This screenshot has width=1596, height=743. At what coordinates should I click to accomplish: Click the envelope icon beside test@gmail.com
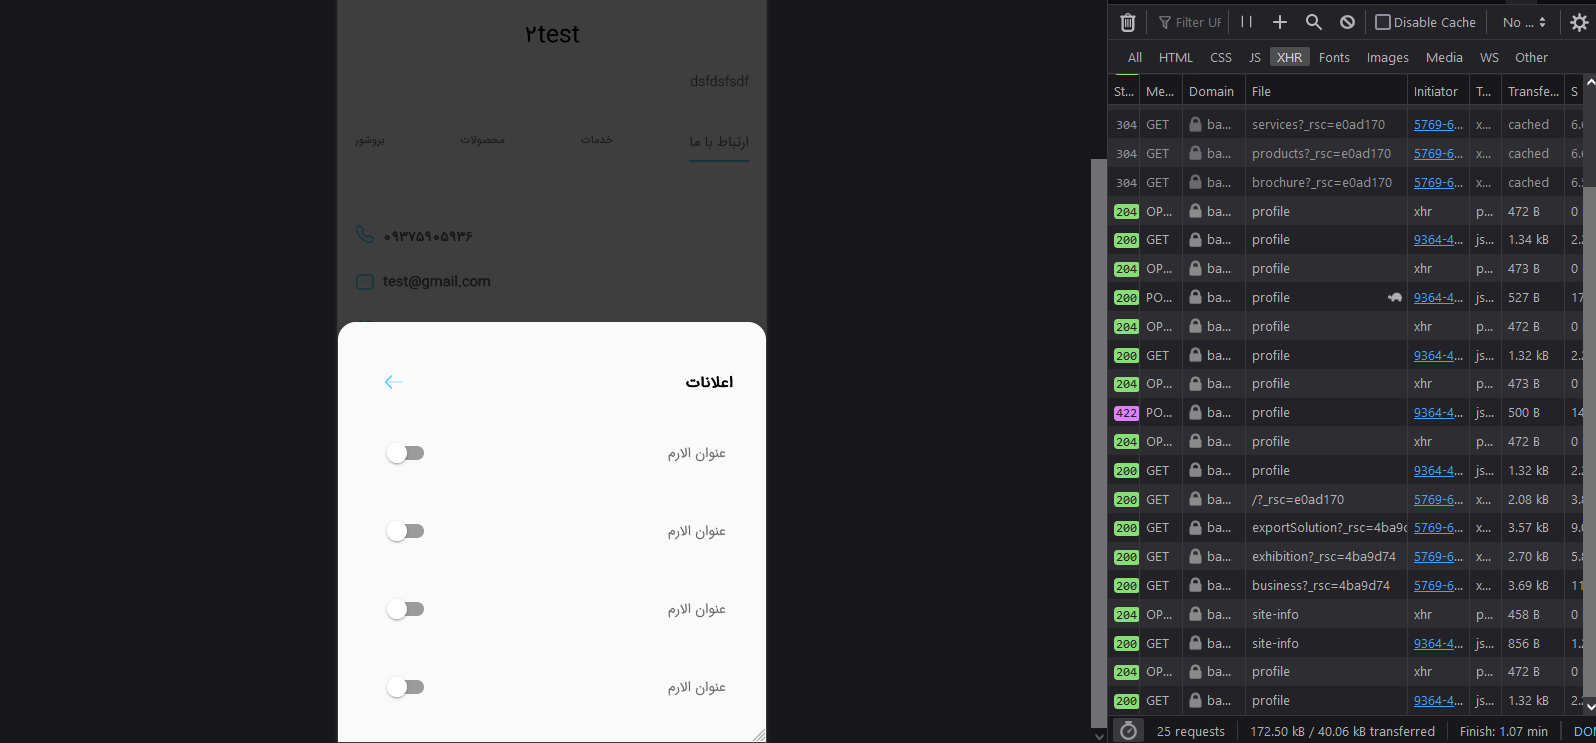[x=365, y=282]
